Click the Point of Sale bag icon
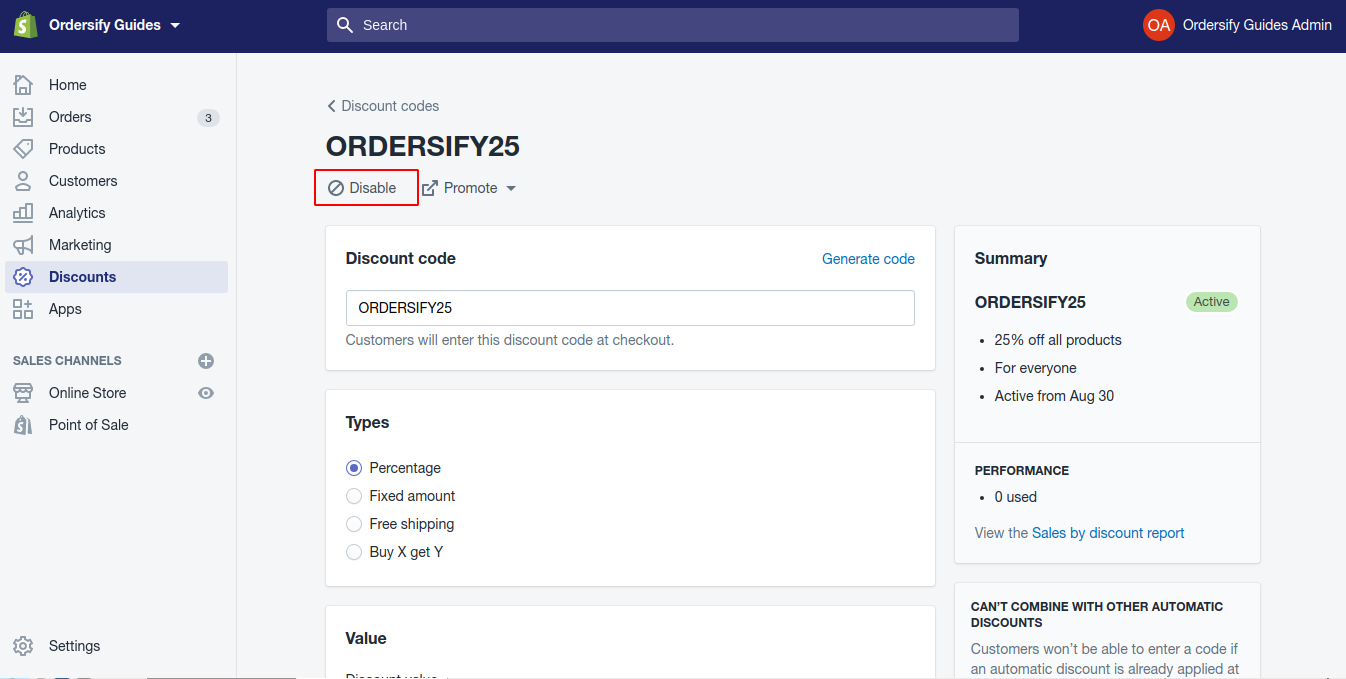This screenshot has height=679, width=1346. 23,425
